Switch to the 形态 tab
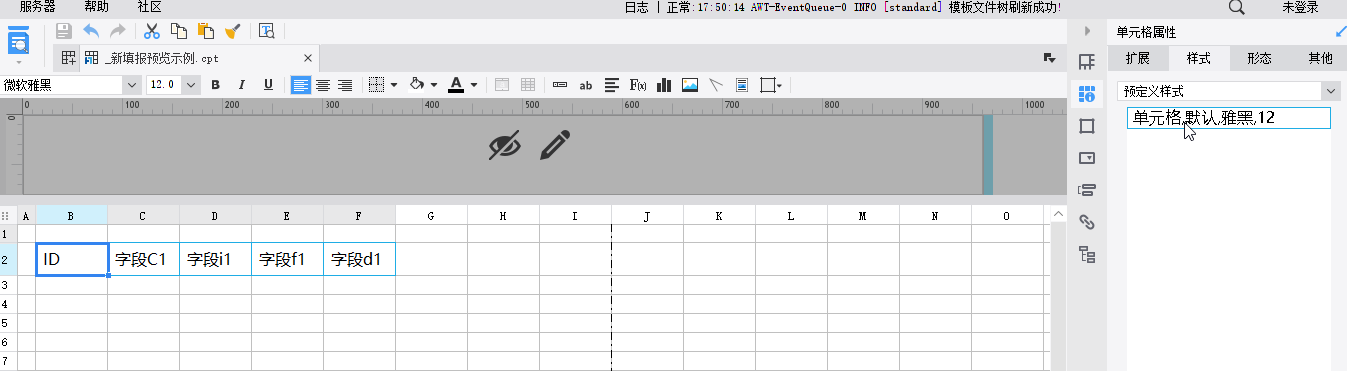 (1259, 58)
